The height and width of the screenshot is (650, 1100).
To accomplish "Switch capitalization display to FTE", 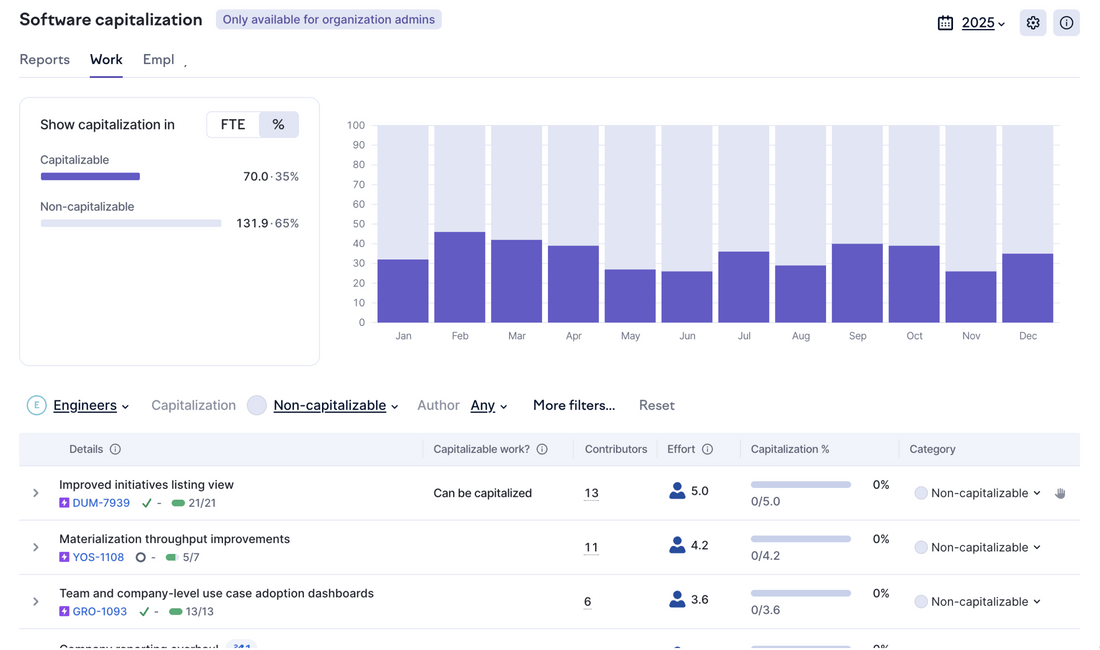I will click(232, 124).
